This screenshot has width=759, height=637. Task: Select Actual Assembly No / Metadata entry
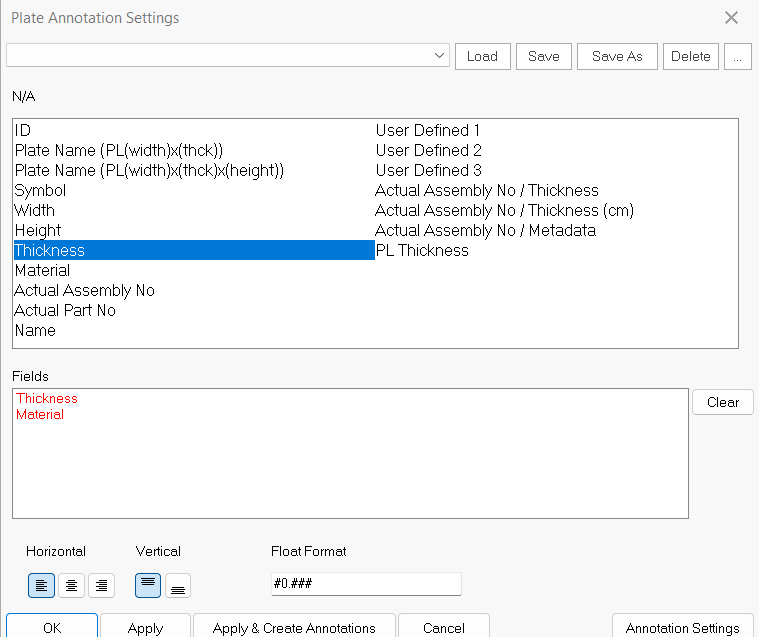485,231
